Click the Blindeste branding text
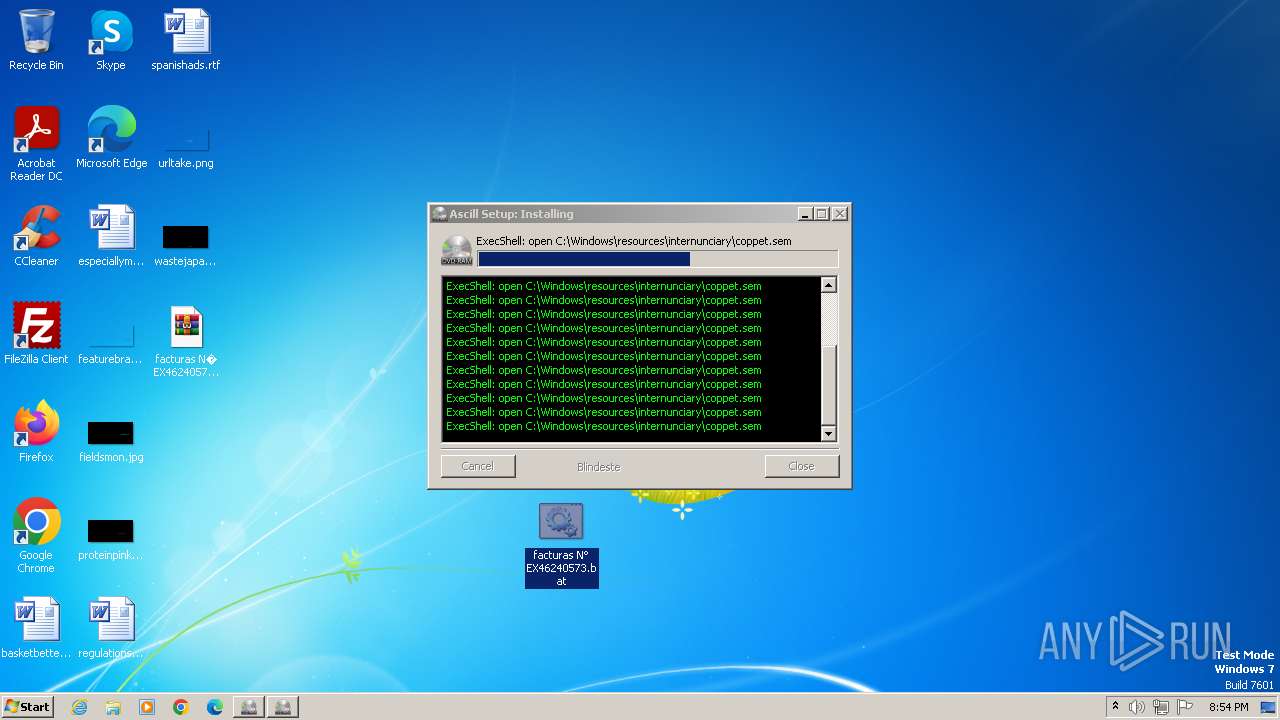Image resolution: width=1280 pixels, height=720 pixels. [x=599, y=467]
